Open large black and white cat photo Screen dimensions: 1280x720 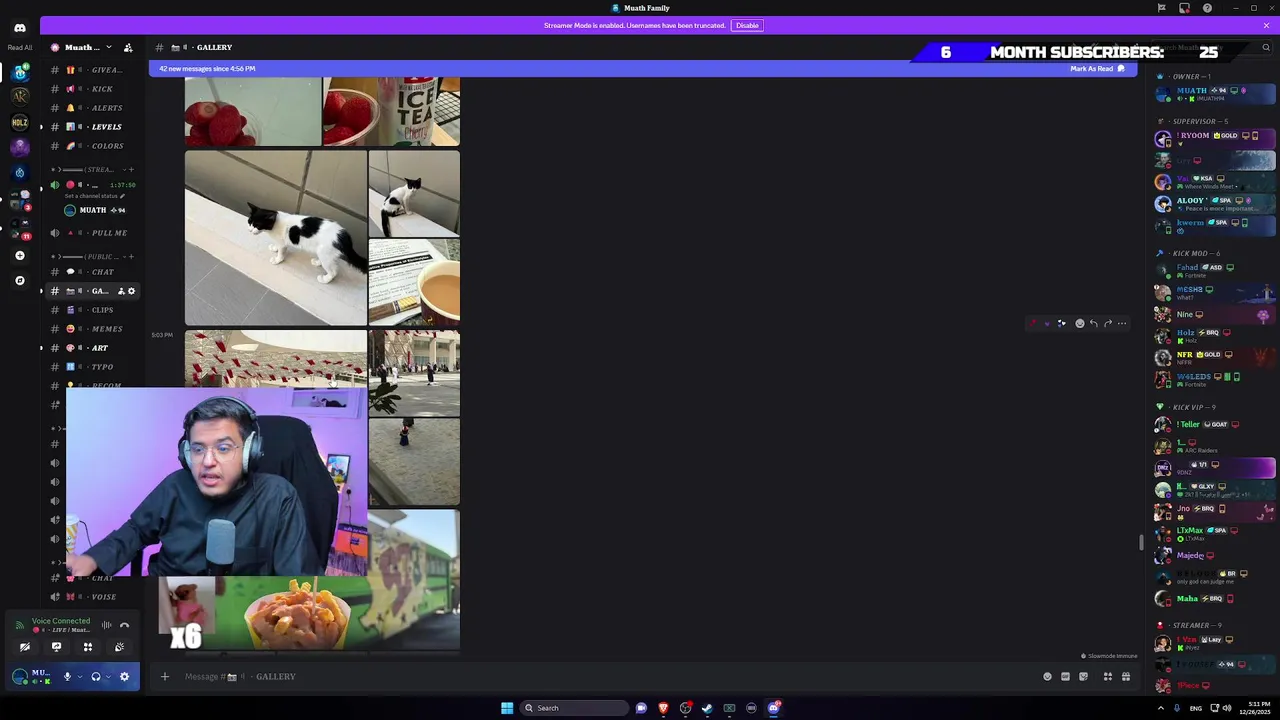[275, 238]
